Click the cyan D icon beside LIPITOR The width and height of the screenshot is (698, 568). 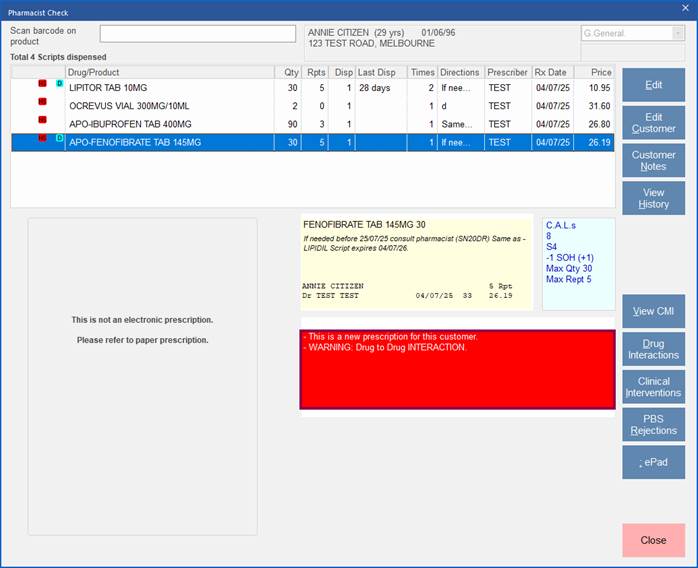point(60,83)
